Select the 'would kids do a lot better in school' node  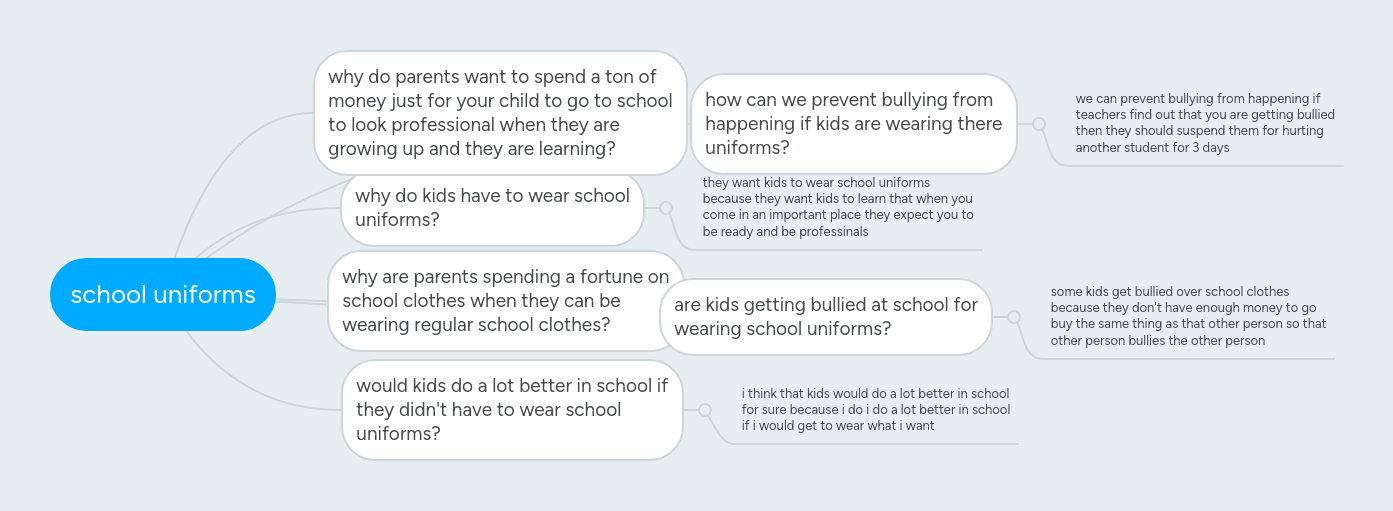pyautogui.click(x=512, y=410)
